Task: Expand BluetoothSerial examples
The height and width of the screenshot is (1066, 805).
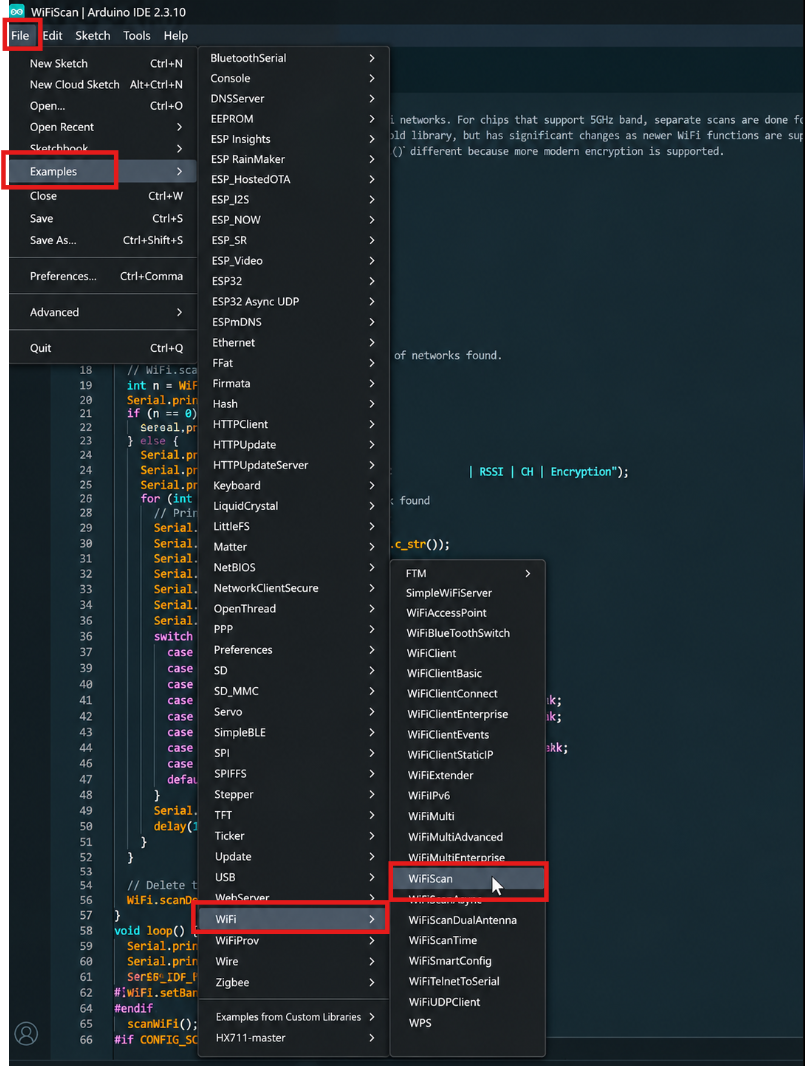Action: tap(293, 58)
